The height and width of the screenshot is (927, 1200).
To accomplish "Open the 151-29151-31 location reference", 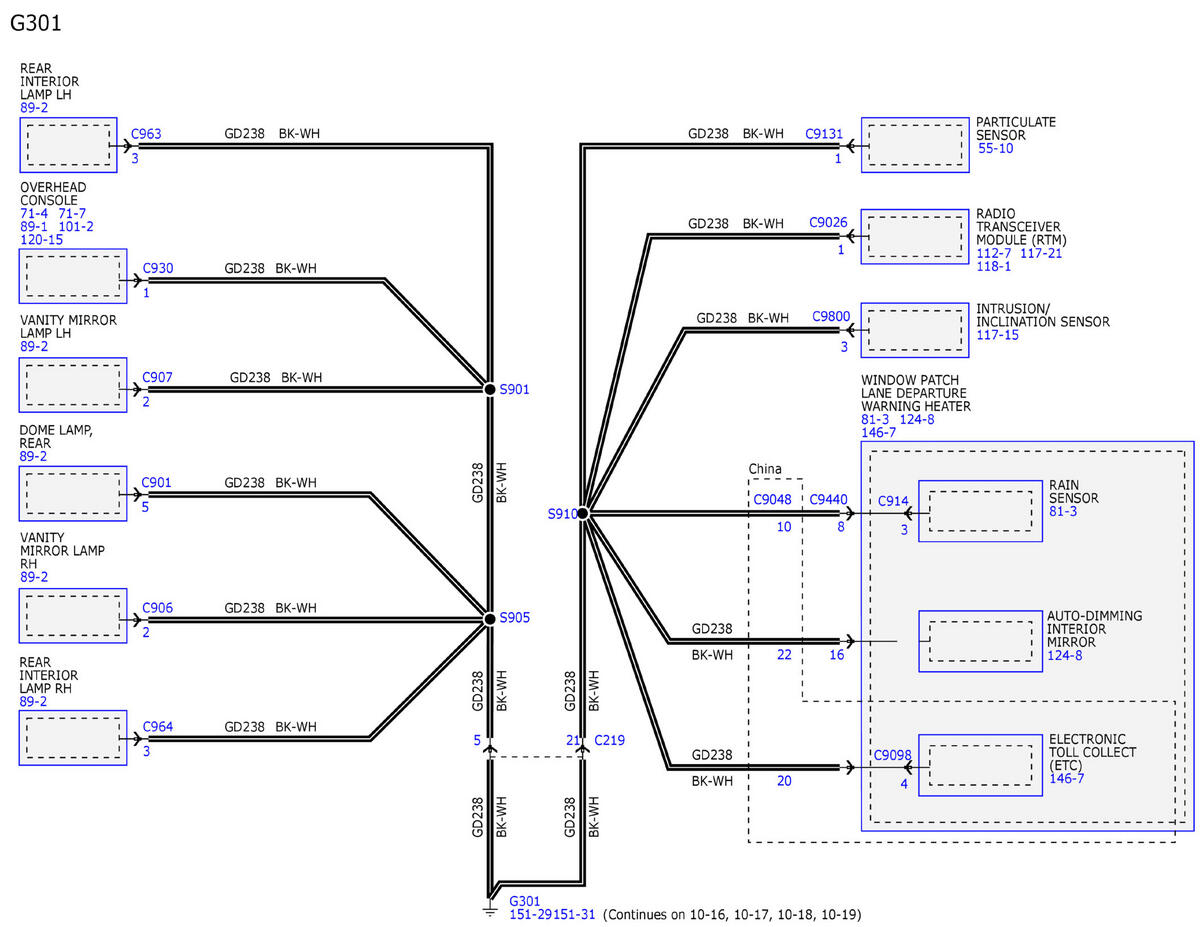I will pyautogui.click(x=553, y=915).
